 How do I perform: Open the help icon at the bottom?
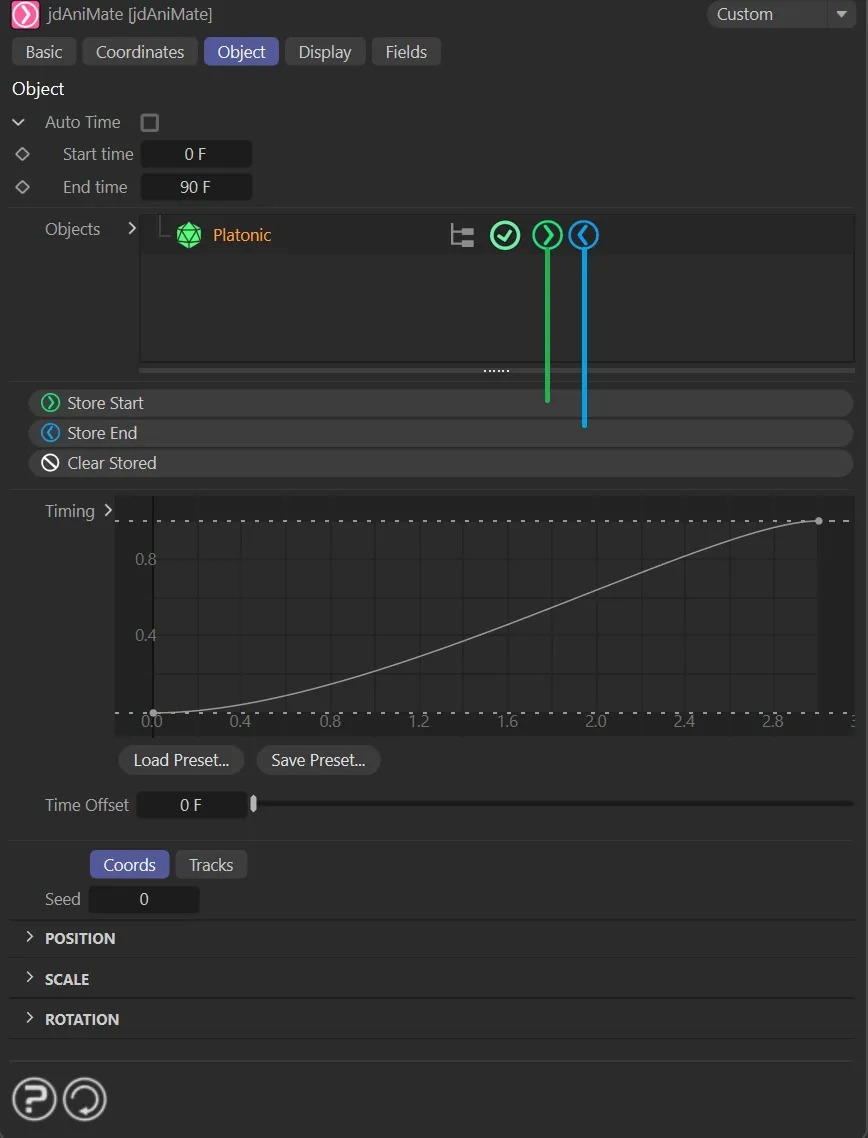[x=33, y=1098]
